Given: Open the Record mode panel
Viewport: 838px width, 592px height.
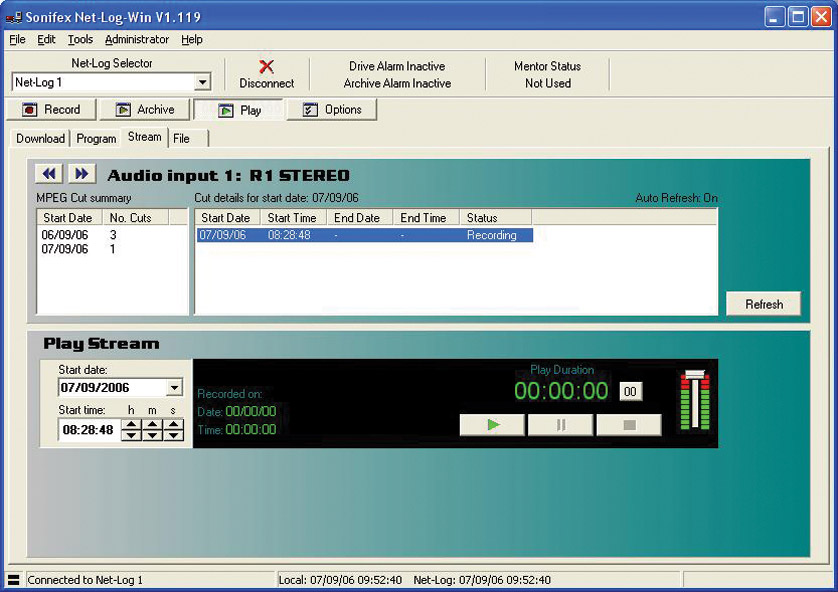Looking at the screenshot, I should point(51,110).
